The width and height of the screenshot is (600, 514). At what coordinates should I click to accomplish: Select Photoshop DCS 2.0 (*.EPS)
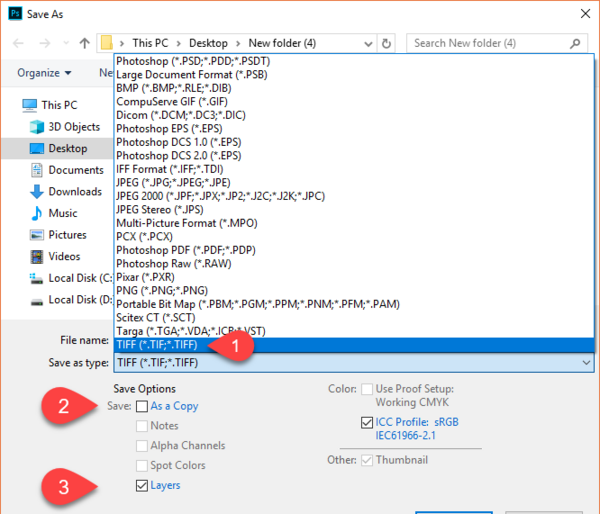click(354, 155)
